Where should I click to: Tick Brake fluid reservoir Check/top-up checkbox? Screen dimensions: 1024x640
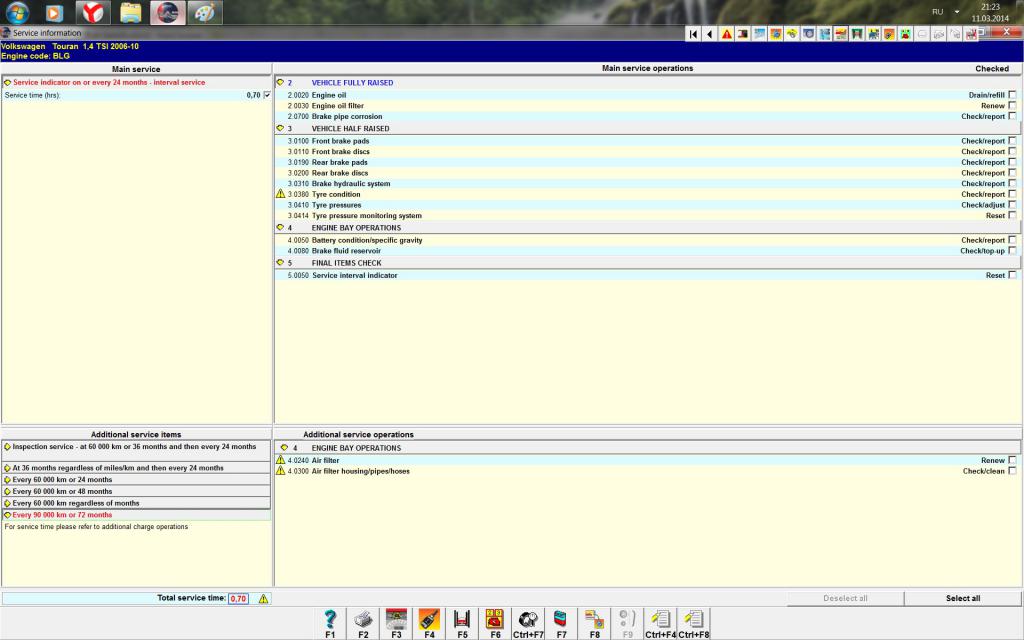tap(1012, 250)
